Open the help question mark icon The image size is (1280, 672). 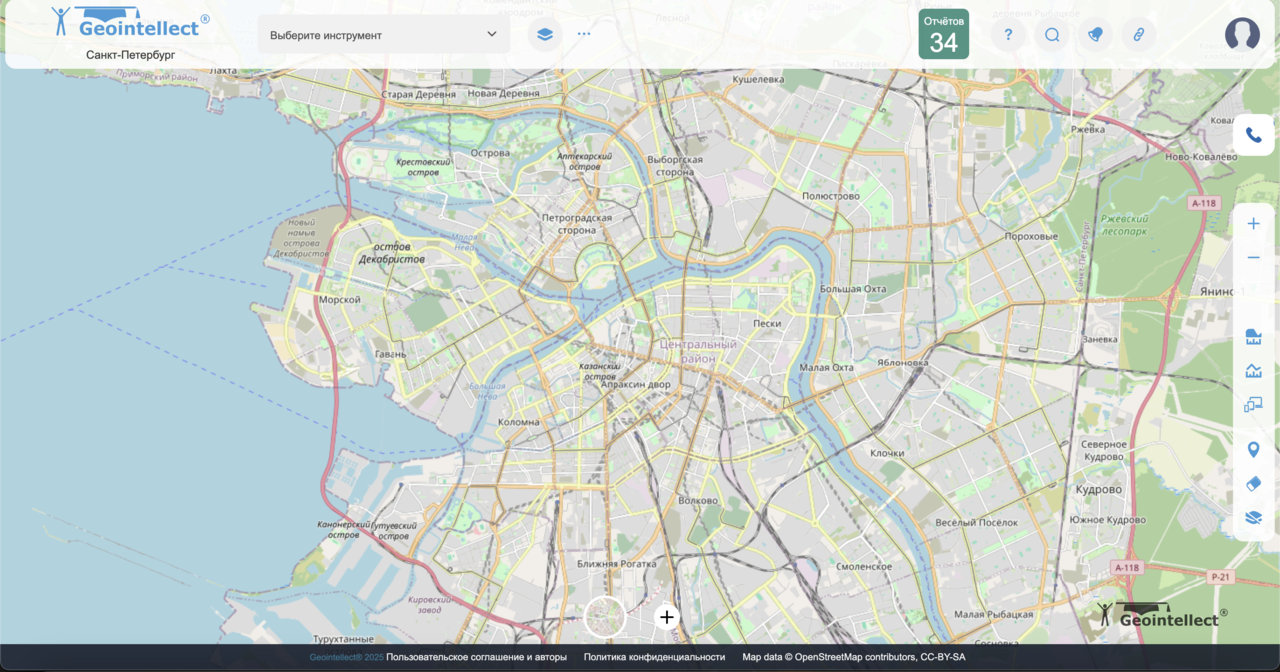(x=1008, y=35)
